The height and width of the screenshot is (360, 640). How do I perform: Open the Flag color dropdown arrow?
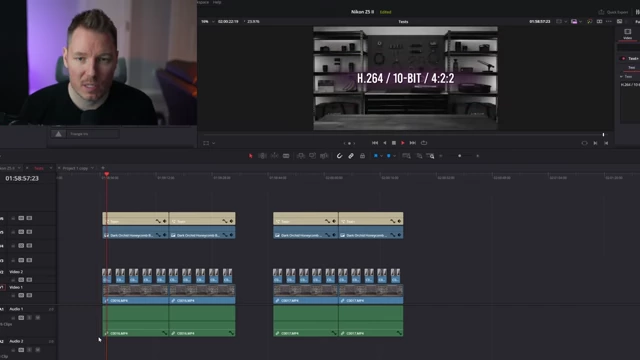(x=381, y=156)
